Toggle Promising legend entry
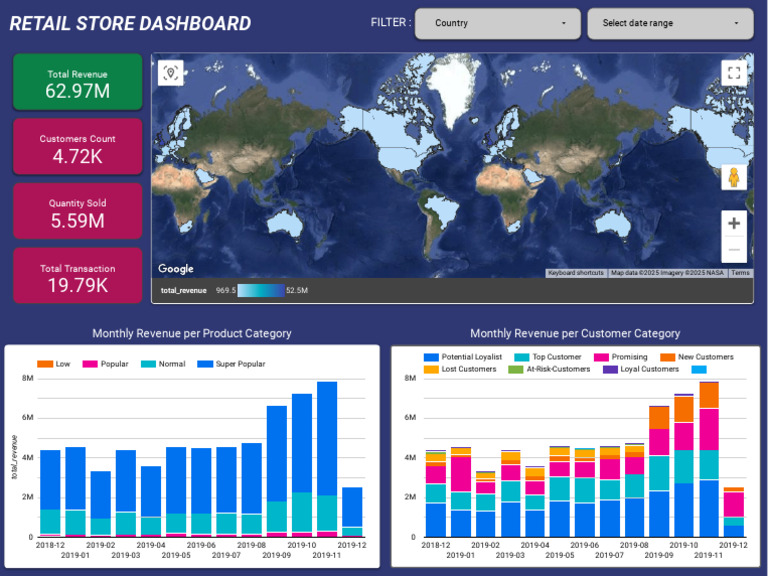 pyautogui.click(x=621, y=357)
